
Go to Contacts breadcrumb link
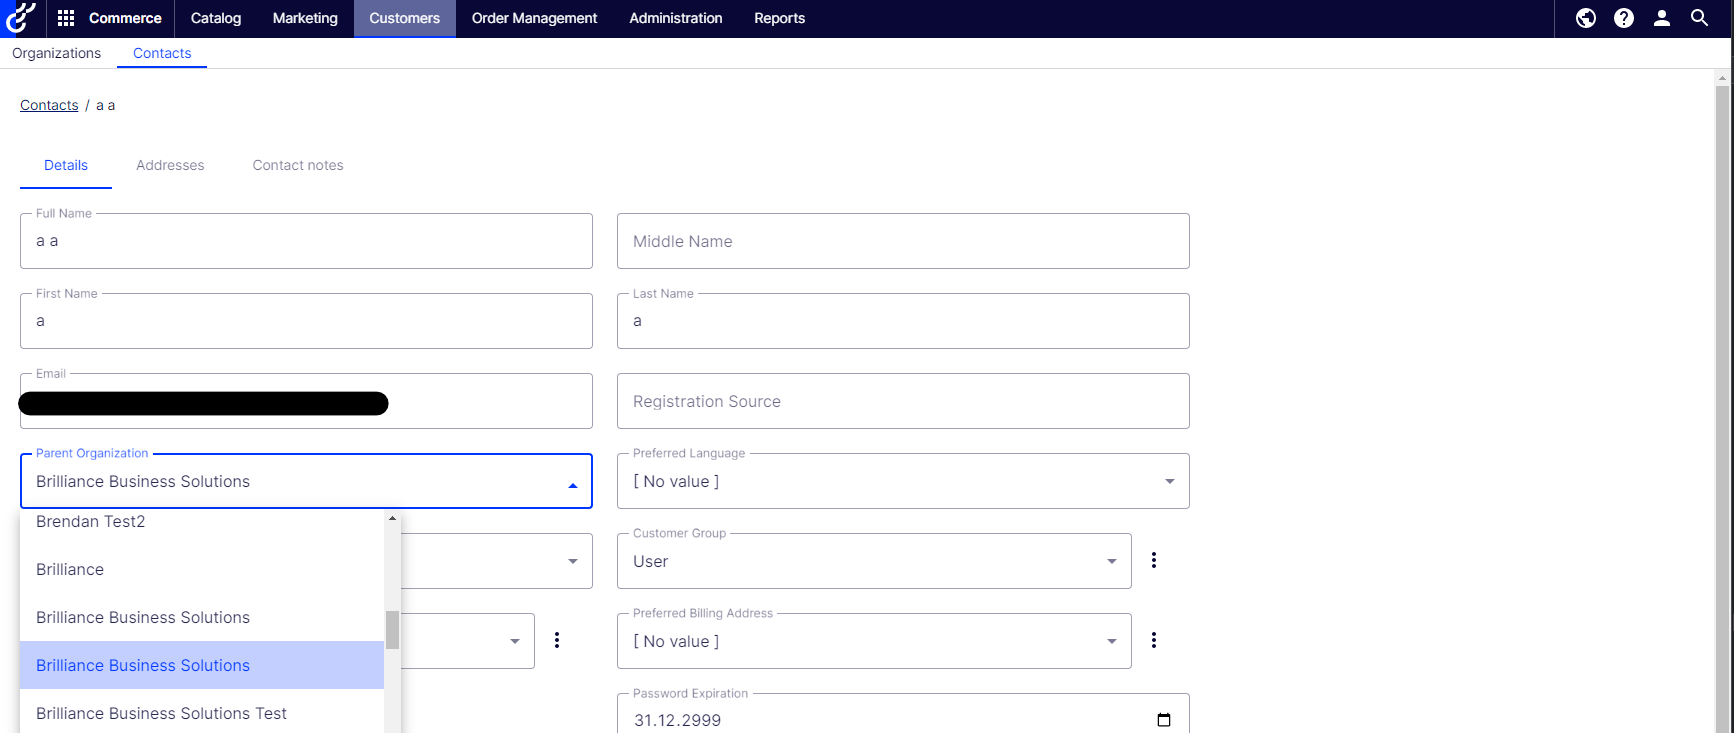click(49, 105)
